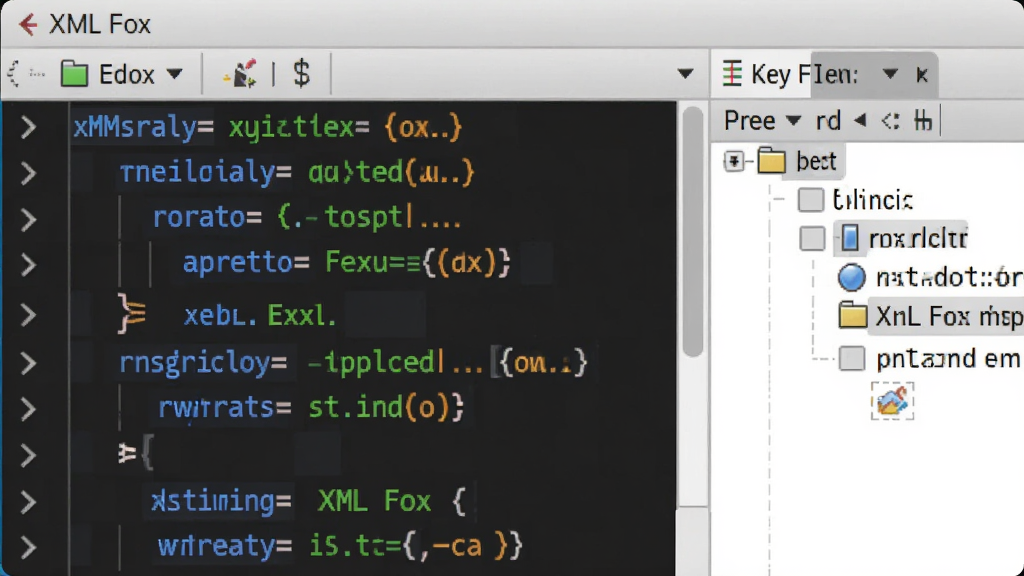Expand the xMMsraly code line chevron

pyautogui.click(x=27, y=127)
